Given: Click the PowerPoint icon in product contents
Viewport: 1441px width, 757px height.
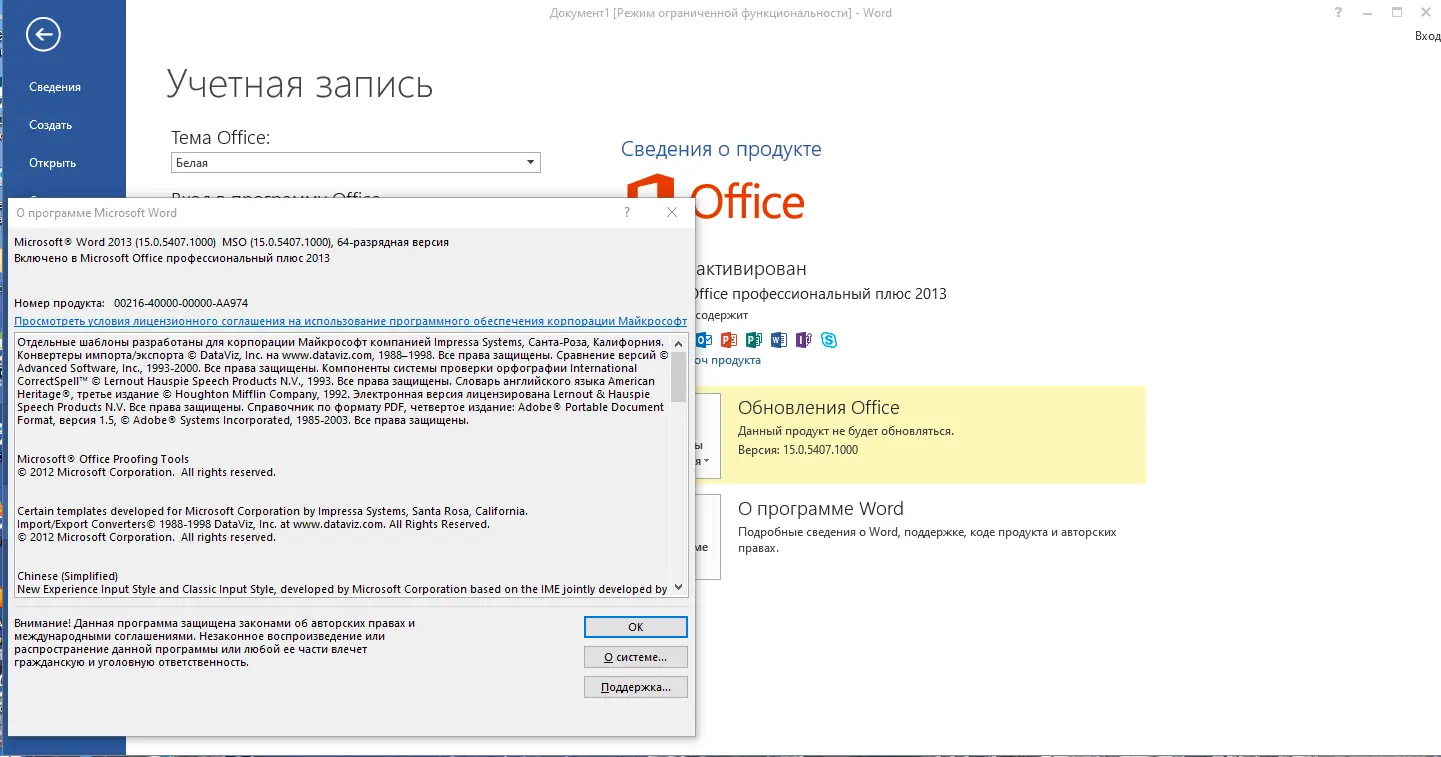Looking at the screenshot, I should 729,340.
